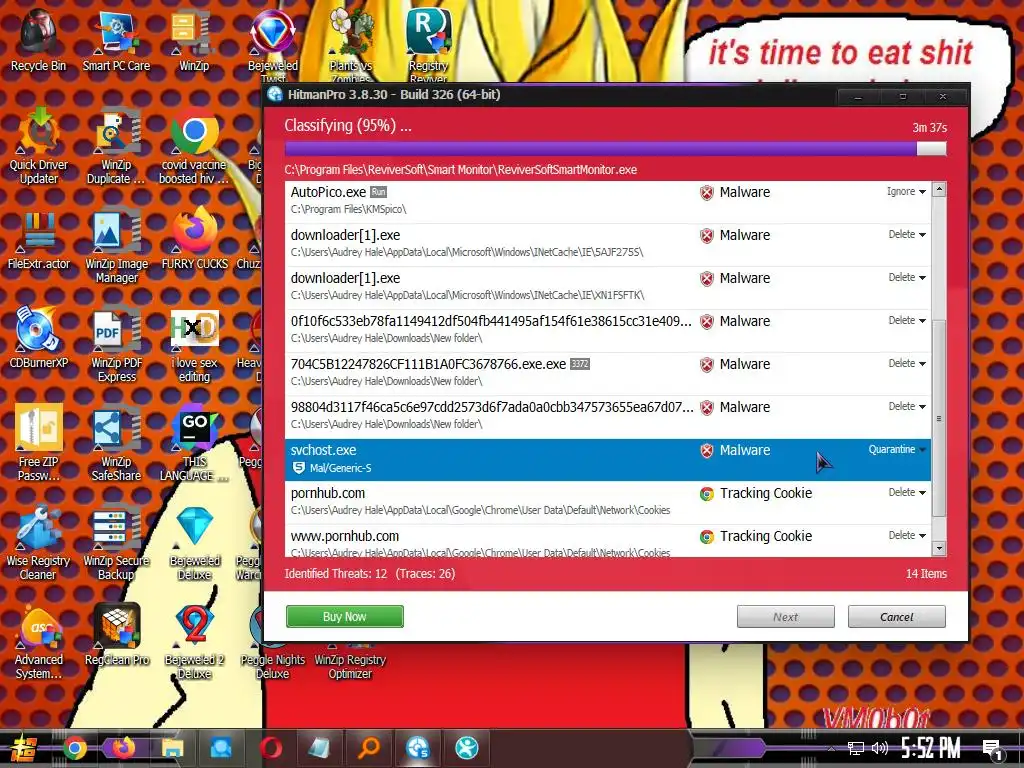Open Delete dropdown for www.pornhub.com cookie
The width and height of the screenshot is (1024, 768).
[907, 536]
